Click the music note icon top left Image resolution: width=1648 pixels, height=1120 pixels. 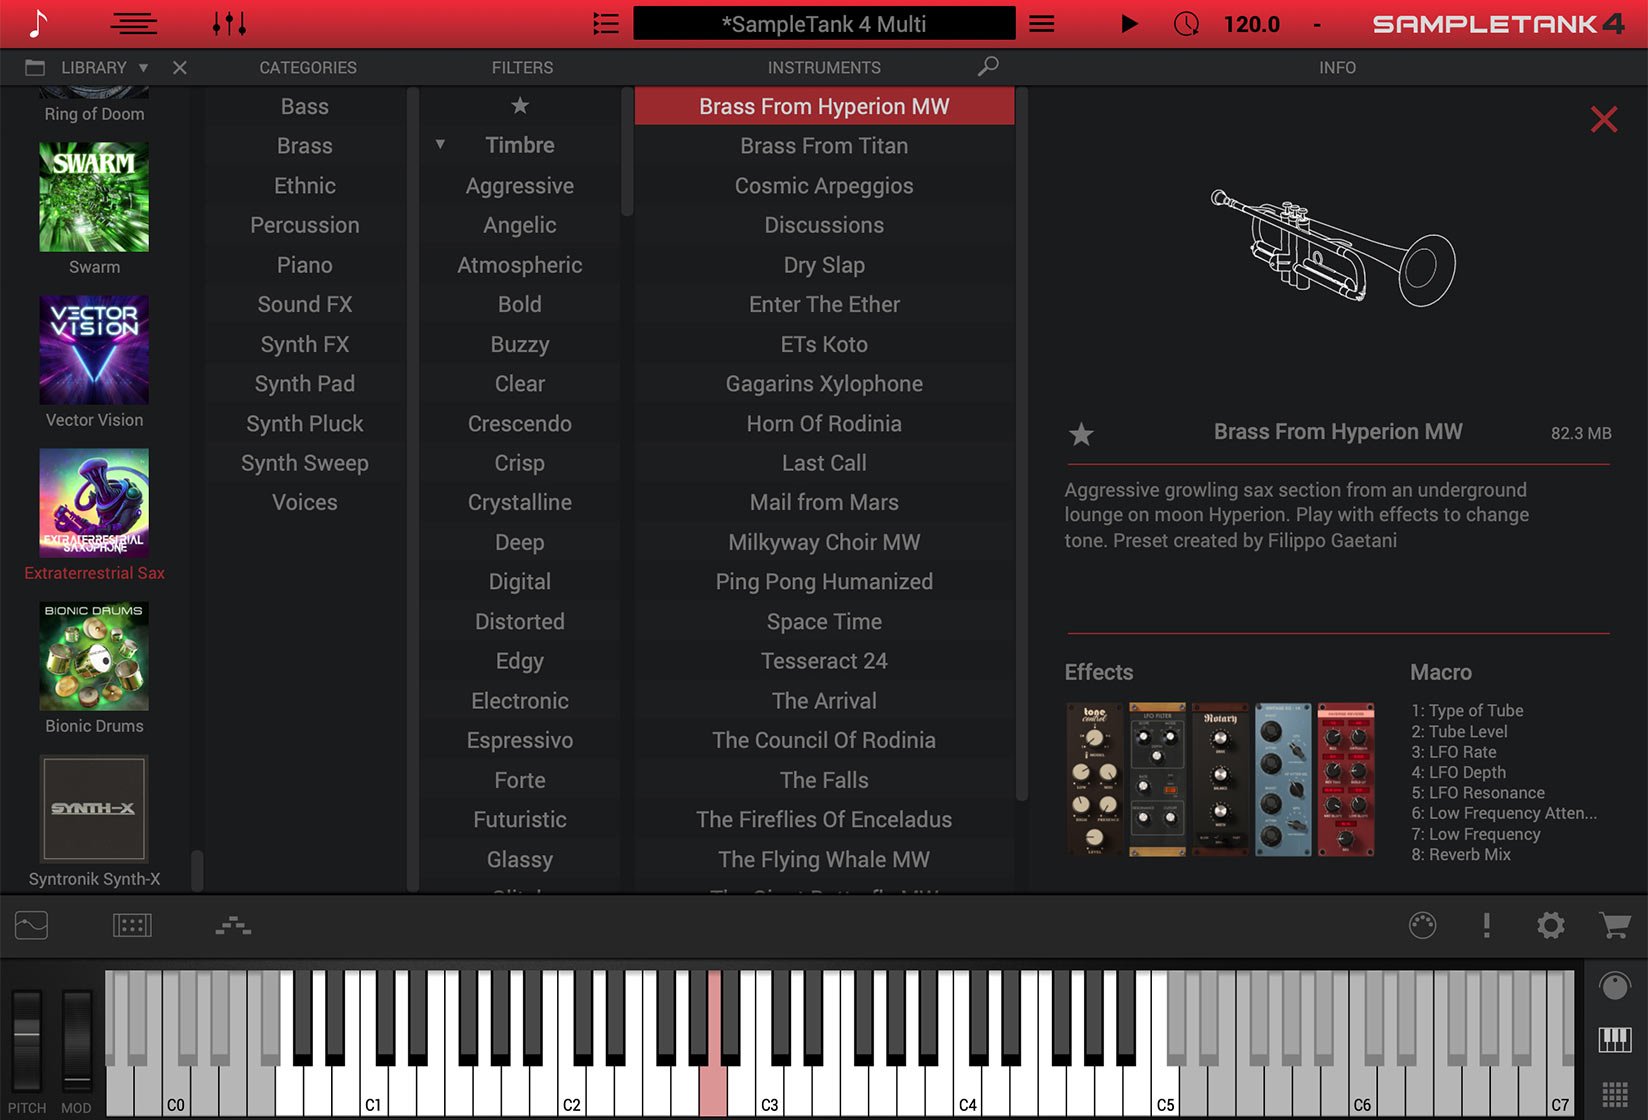38,23
